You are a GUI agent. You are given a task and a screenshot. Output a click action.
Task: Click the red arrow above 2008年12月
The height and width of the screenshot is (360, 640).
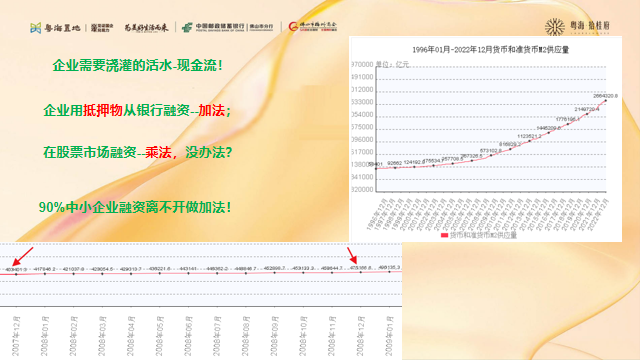click(352, 255)
